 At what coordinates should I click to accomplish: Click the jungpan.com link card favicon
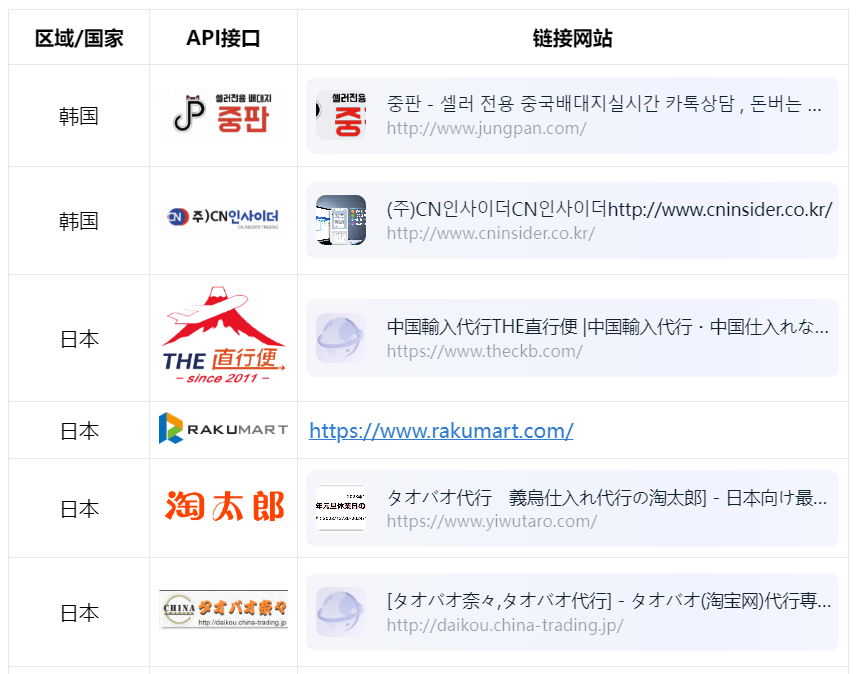(x=341, y=115)
